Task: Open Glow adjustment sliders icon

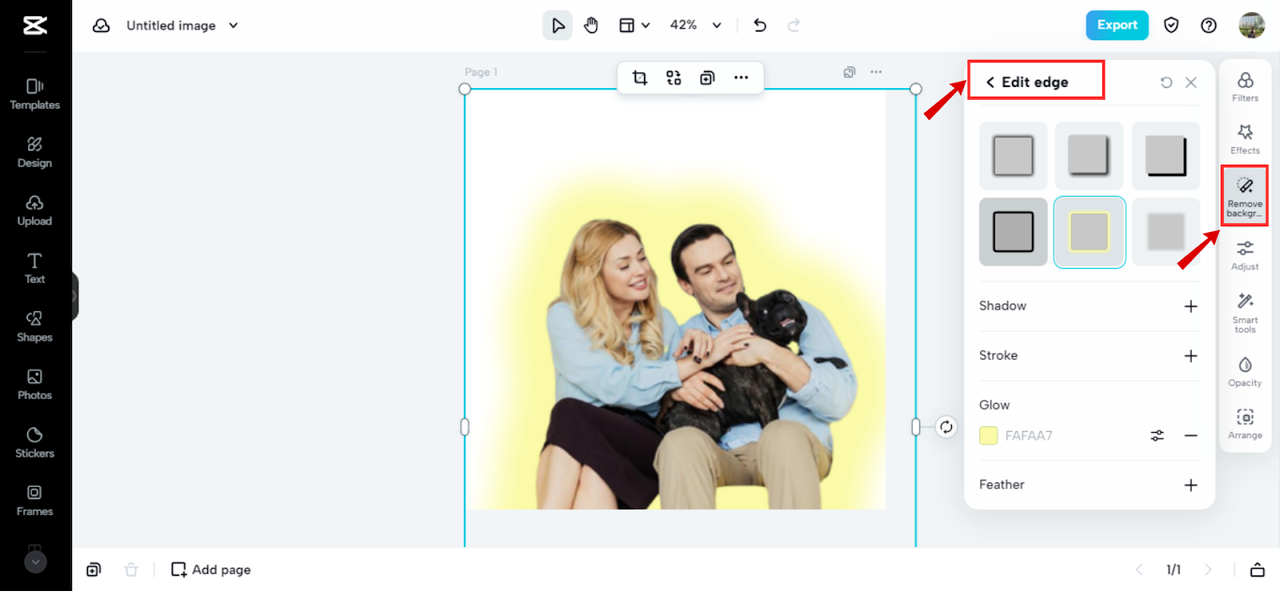Action: coord(1157,435)
